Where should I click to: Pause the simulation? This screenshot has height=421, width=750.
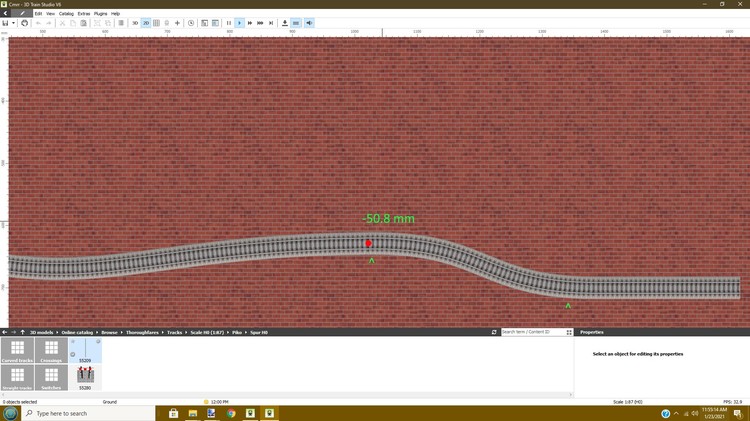click(x=229, y=23)
